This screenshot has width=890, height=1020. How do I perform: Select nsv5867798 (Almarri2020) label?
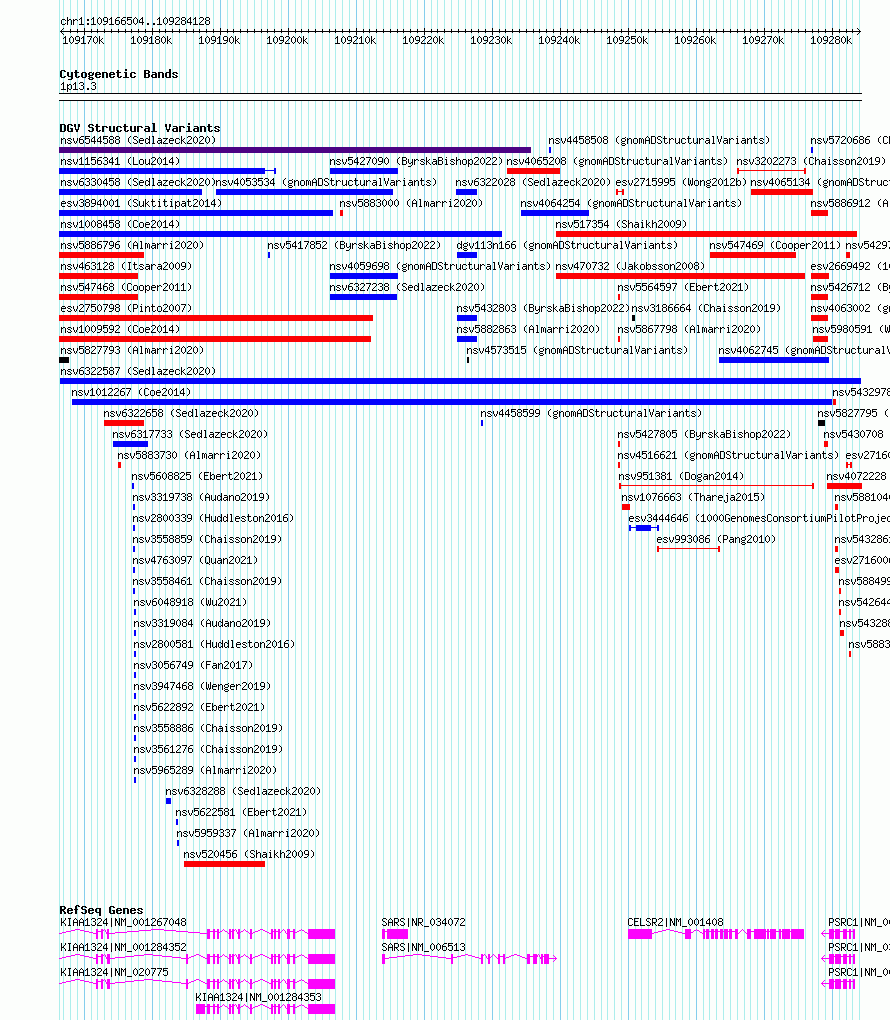pos(689,329)
